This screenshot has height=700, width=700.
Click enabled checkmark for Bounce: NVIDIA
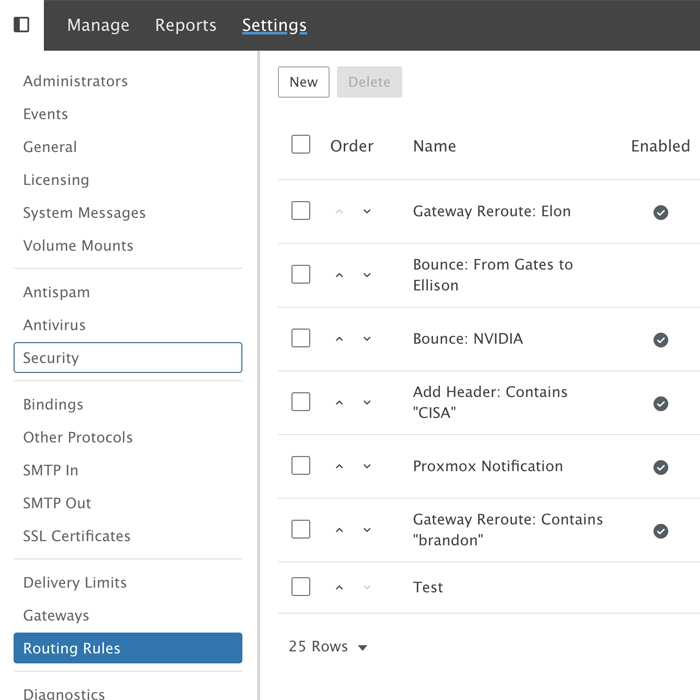661,340
